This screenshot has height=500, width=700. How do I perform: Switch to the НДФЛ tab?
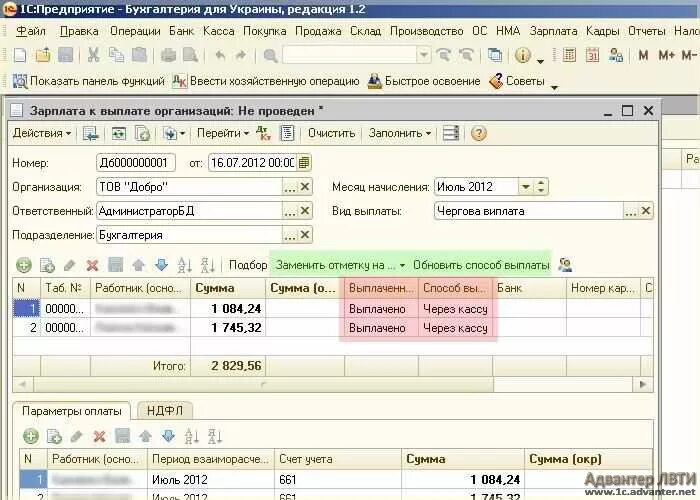[x=165, y=411]
